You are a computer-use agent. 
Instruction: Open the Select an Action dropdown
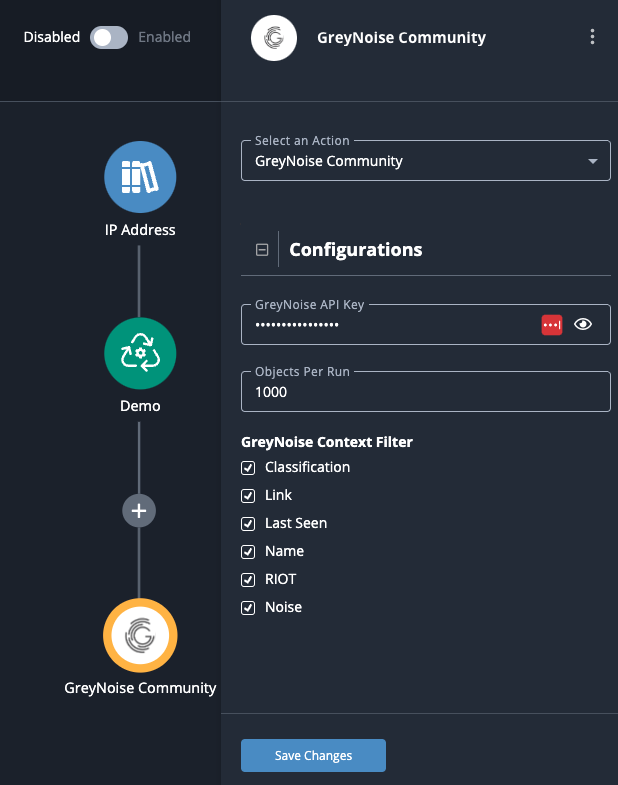coord(426,161)
